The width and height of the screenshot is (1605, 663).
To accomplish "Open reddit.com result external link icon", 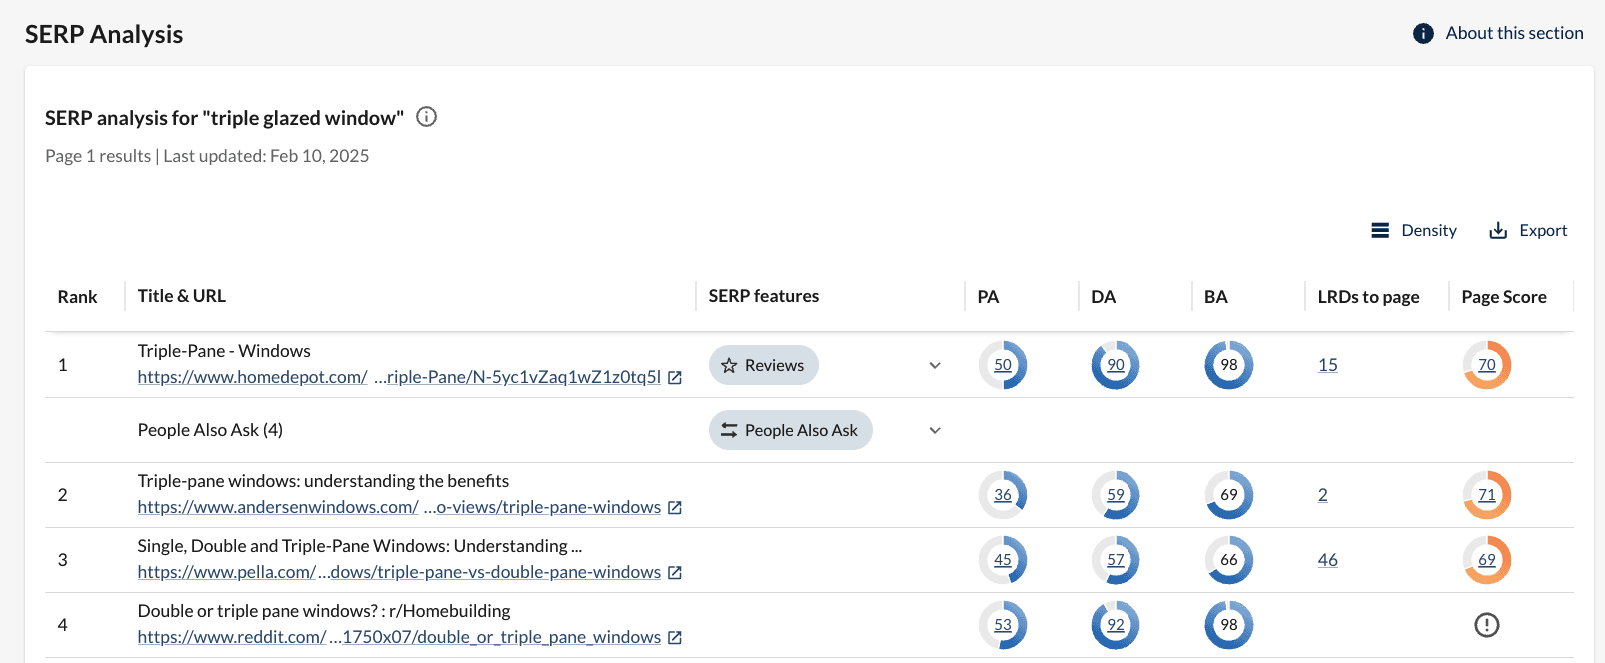I will tap(675, 638).
